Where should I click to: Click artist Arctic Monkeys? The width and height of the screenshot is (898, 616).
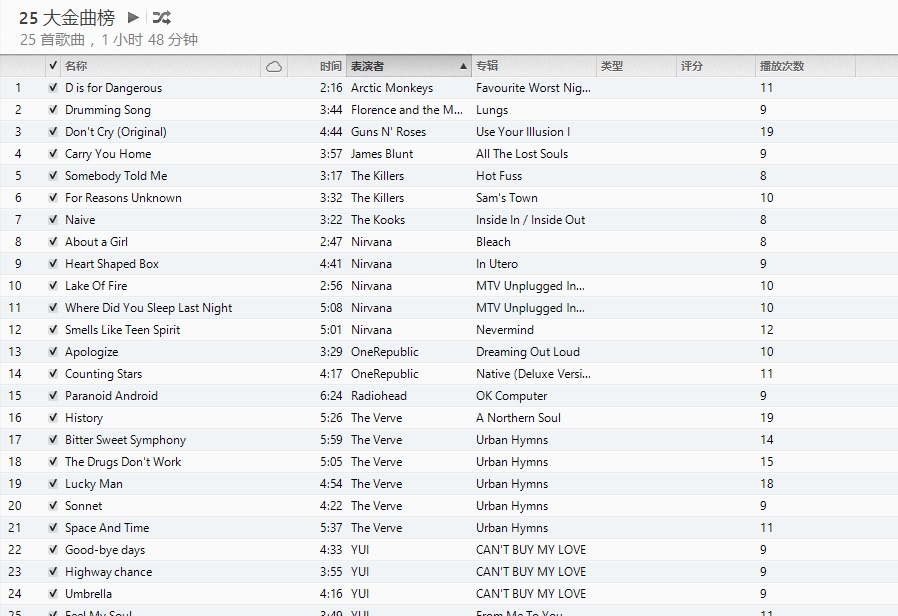coord(392,88)
